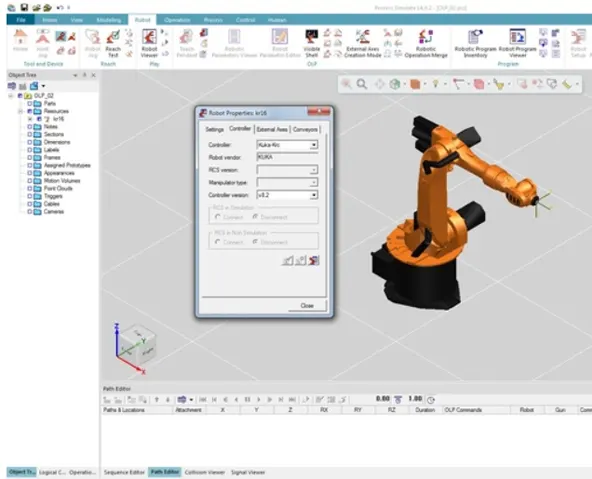Click the light bulb display icon
This screenshot has height=479, width=592.
(x=435, y=84)
